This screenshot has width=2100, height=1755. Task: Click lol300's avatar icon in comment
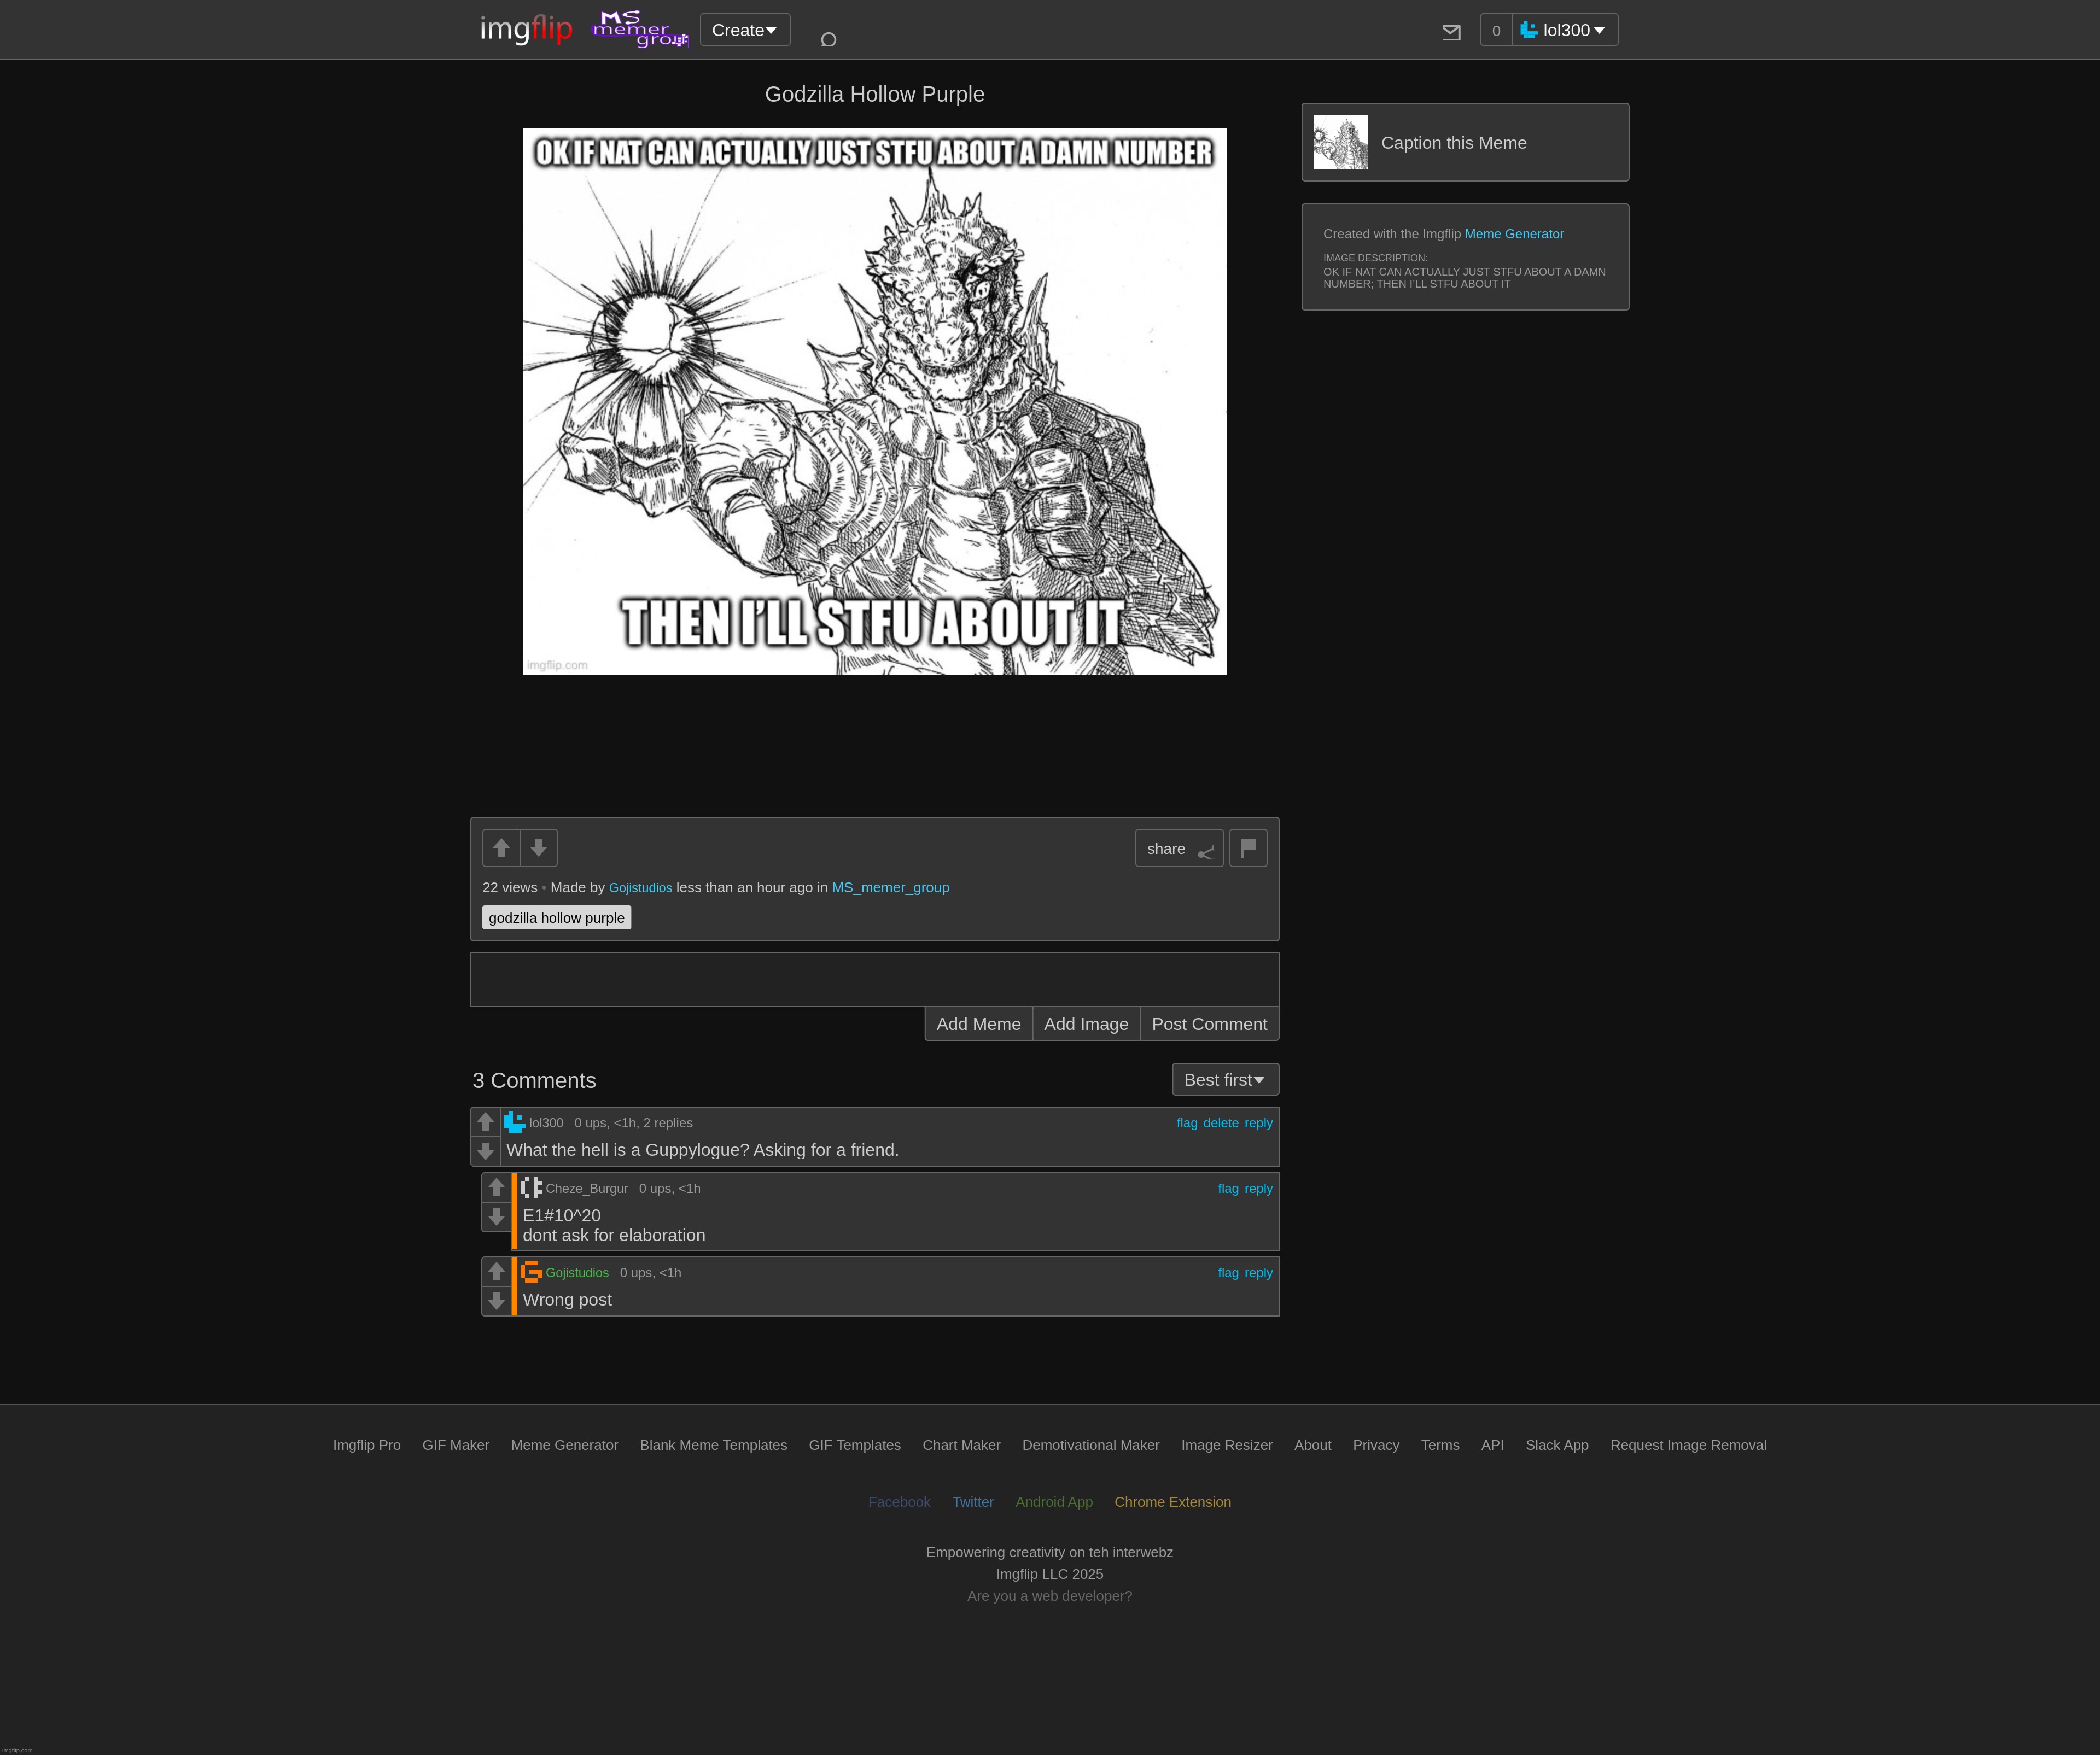pos(515,1122)
